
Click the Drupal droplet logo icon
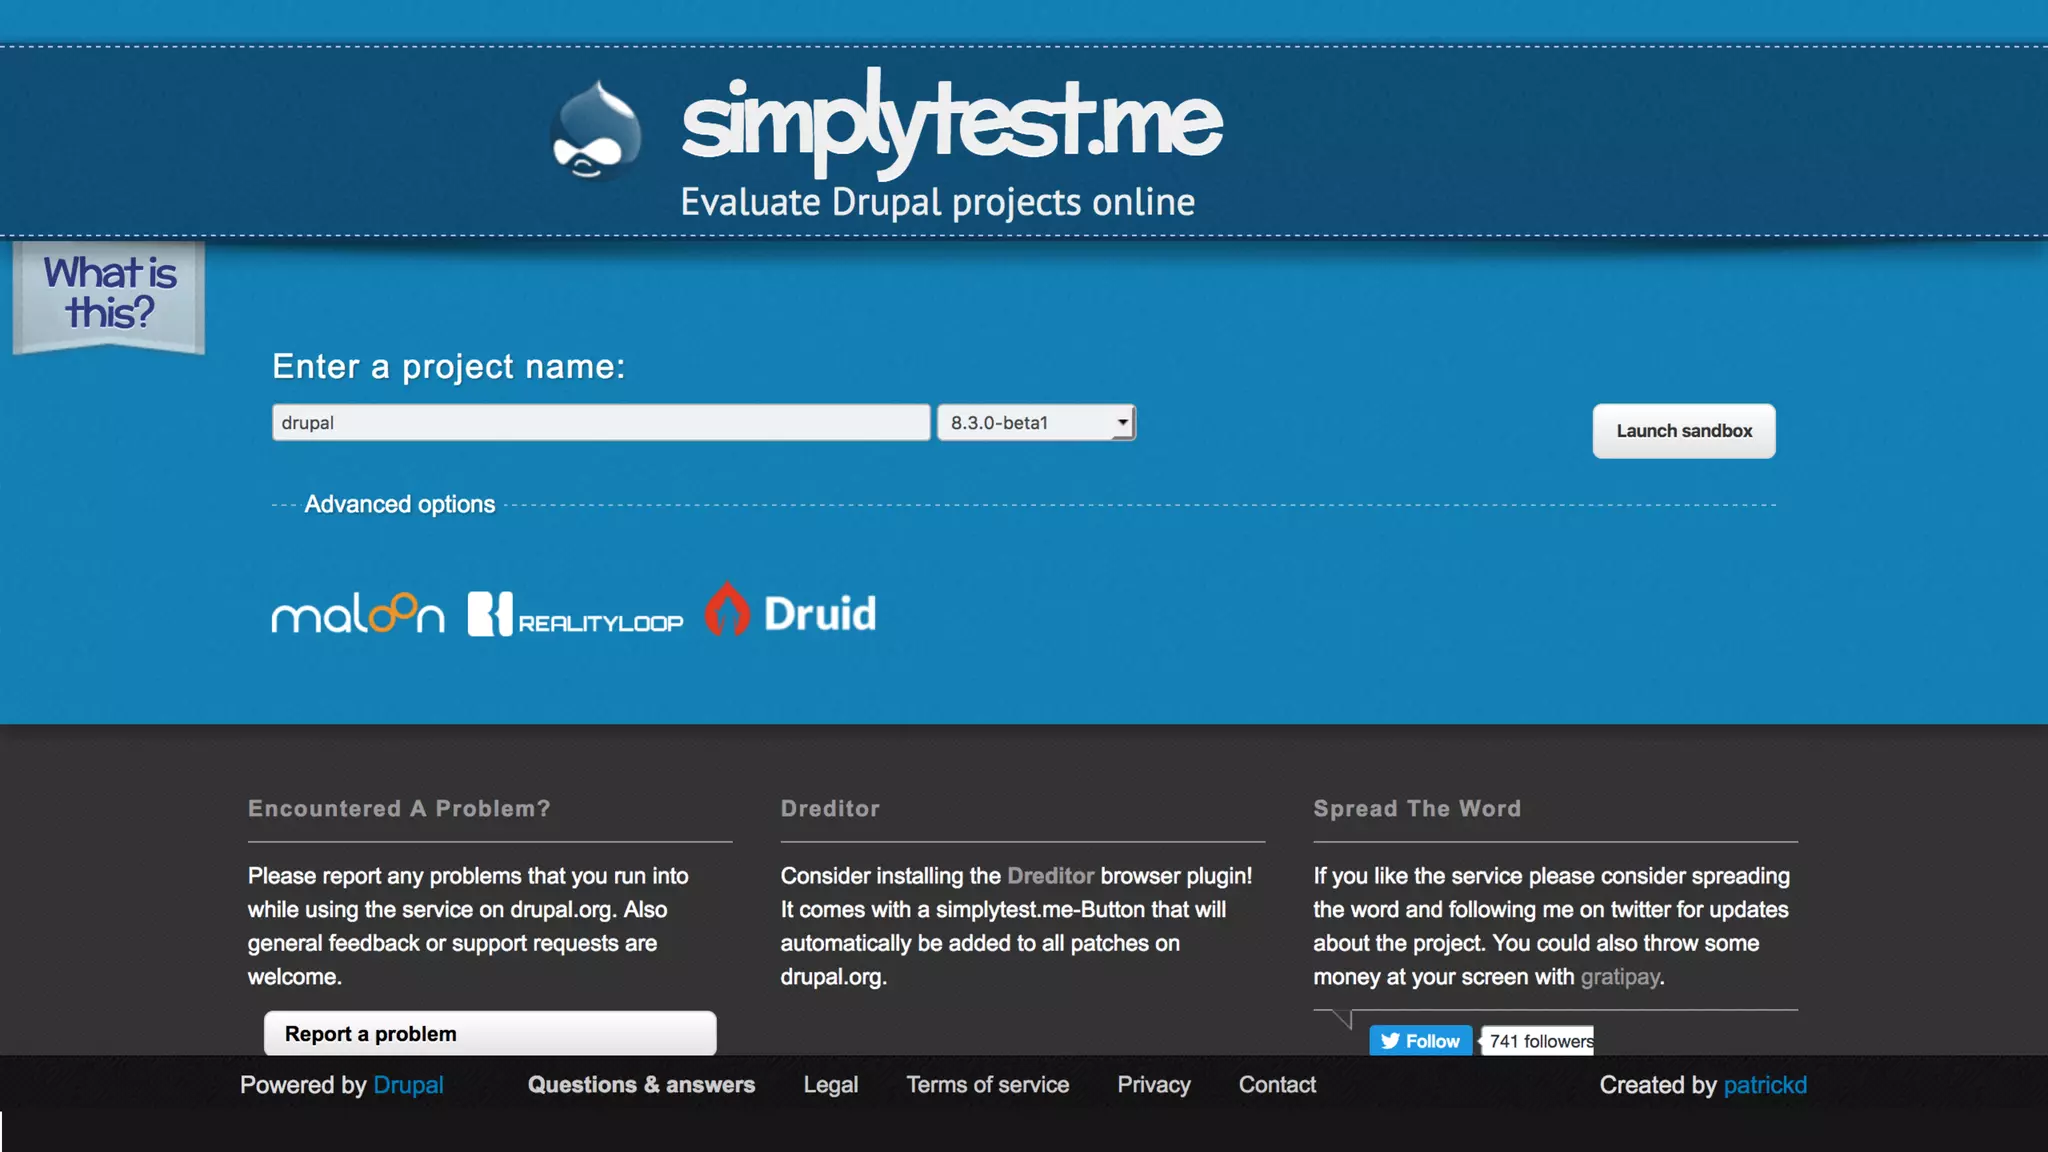point(596,130)
